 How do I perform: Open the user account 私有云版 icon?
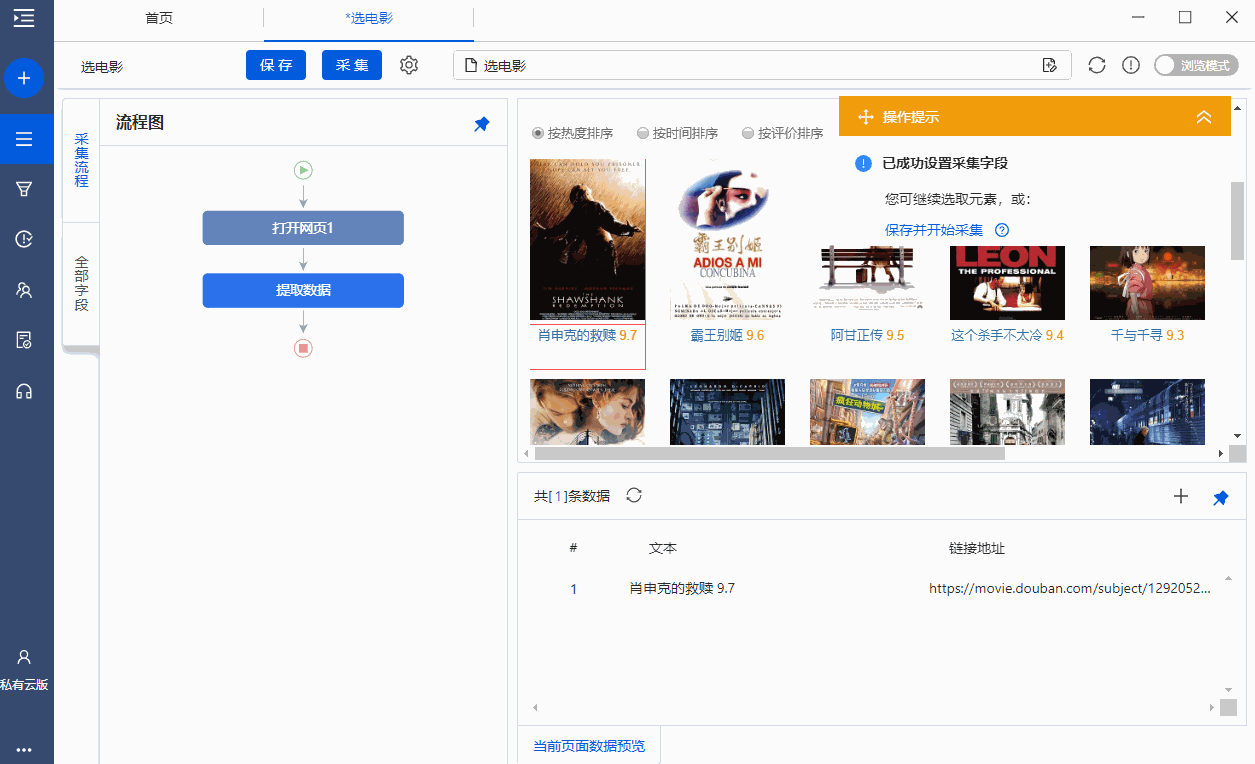click(24, 670)
